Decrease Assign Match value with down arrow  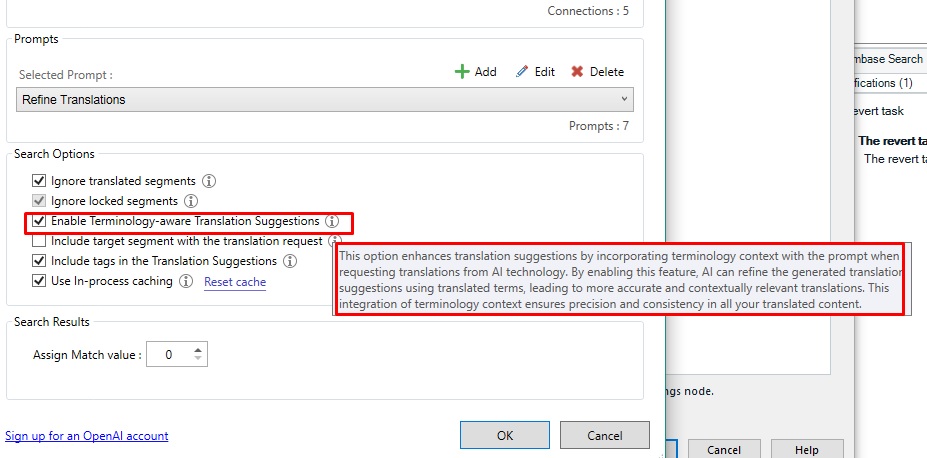point(198,359)
